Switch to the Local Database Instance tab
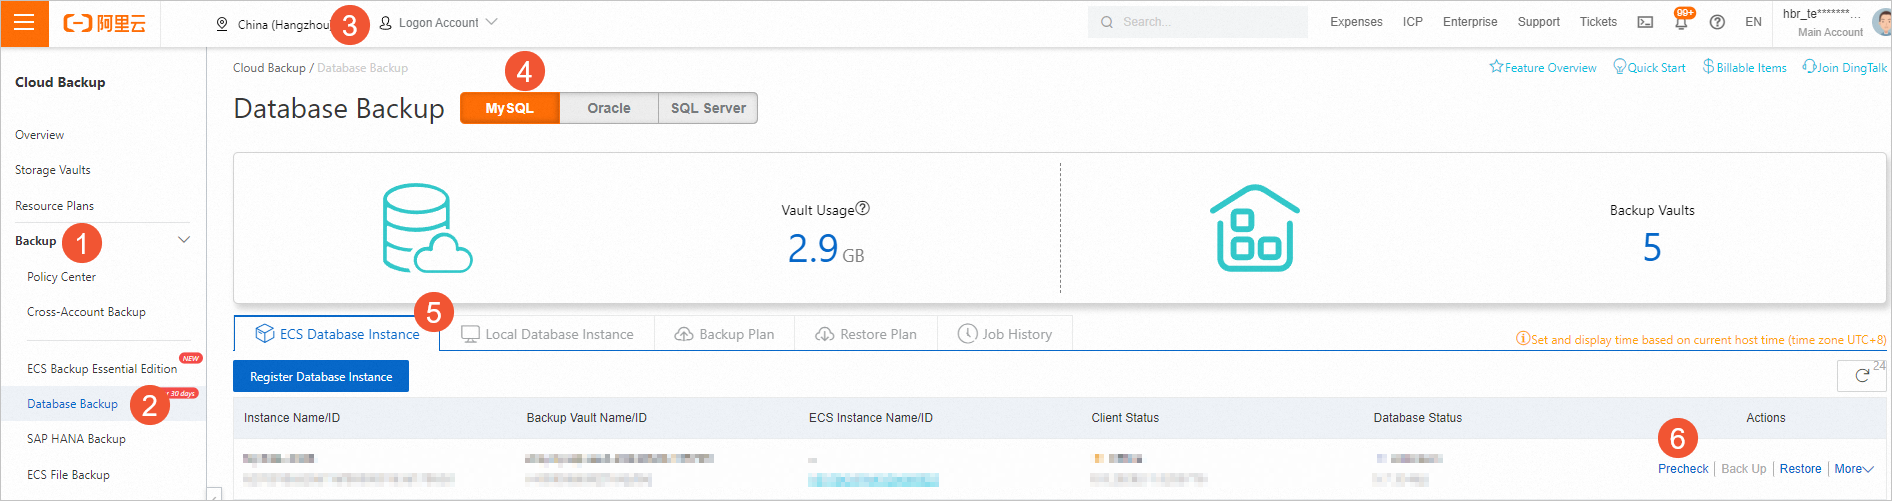The image size is (1892, 501). (547, 334)
